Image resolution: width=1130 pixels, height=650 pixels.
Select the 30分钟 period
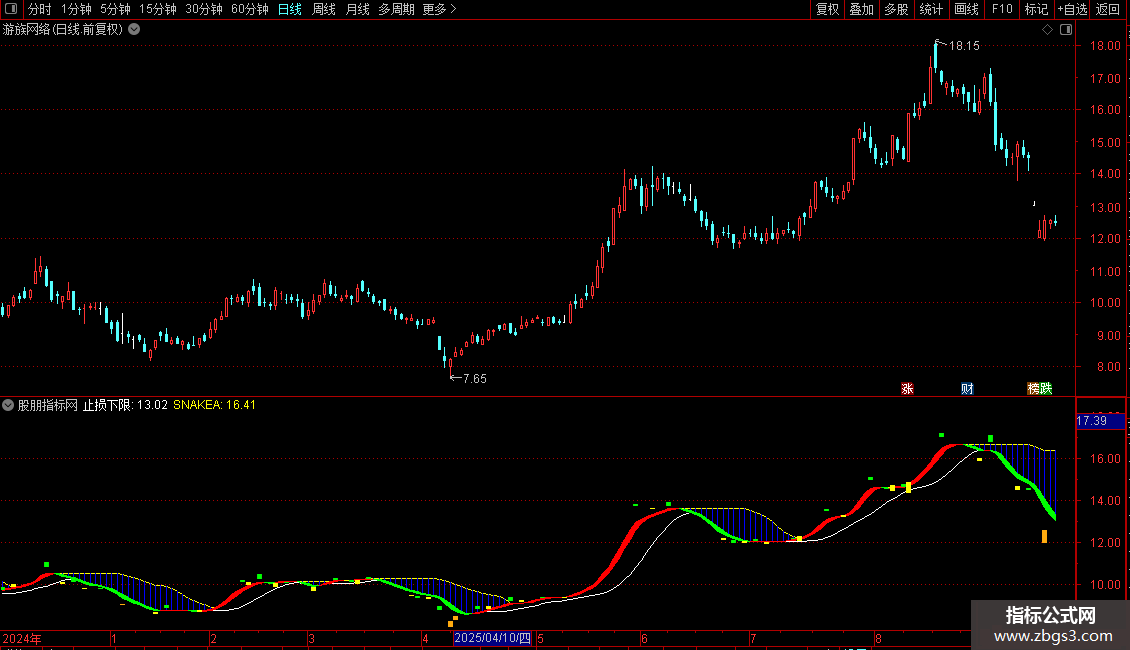click(204, 9)
